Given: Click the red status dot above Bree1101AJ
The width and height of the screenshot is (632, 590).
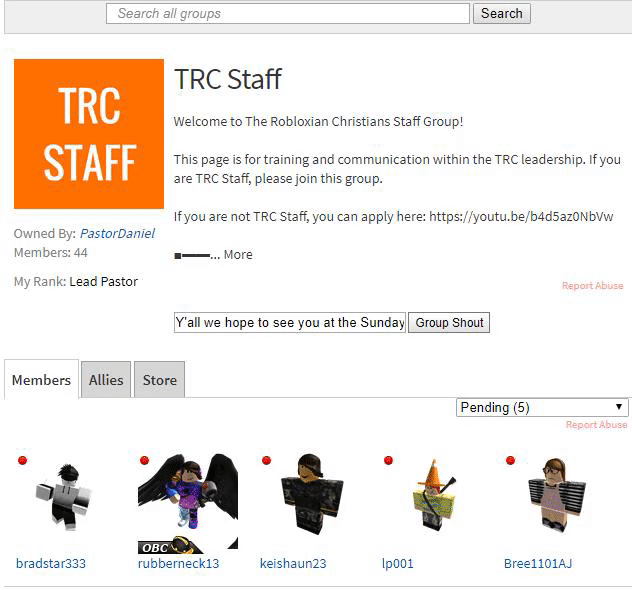Looking at the screenshot, I should pos(510,460).
